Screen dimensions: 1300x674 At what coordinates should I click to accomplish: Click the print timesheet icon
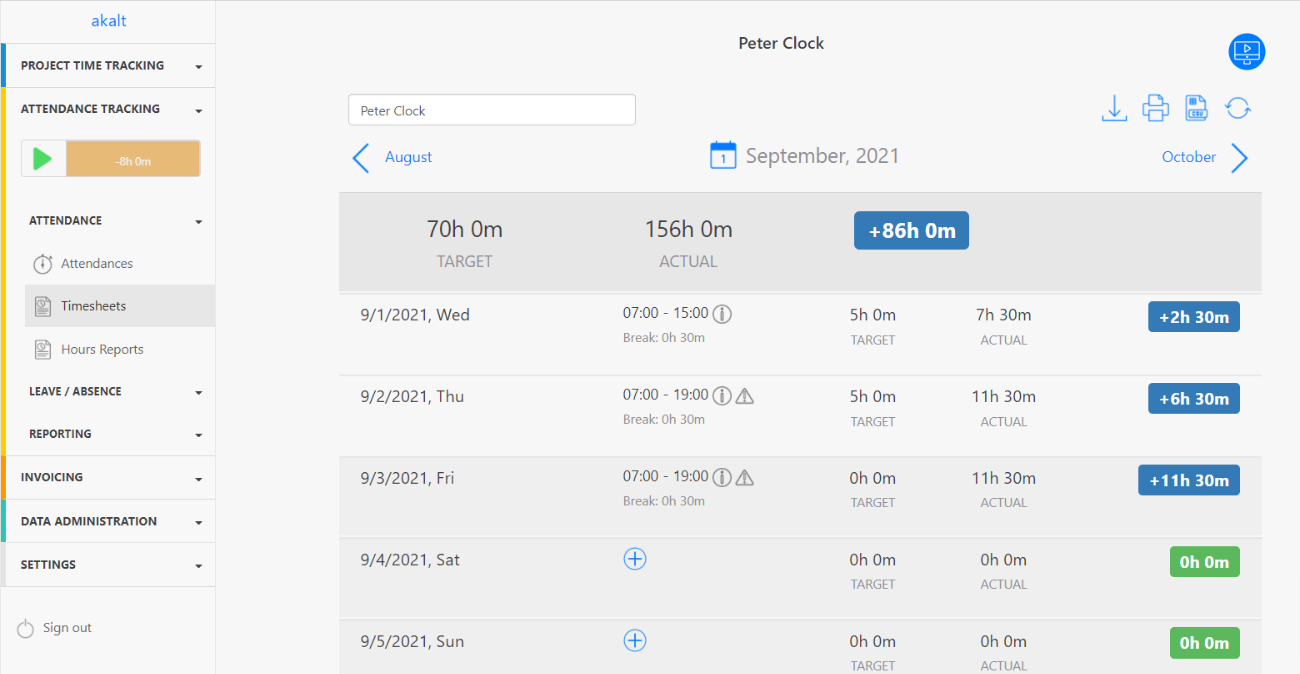(1155, 108)
